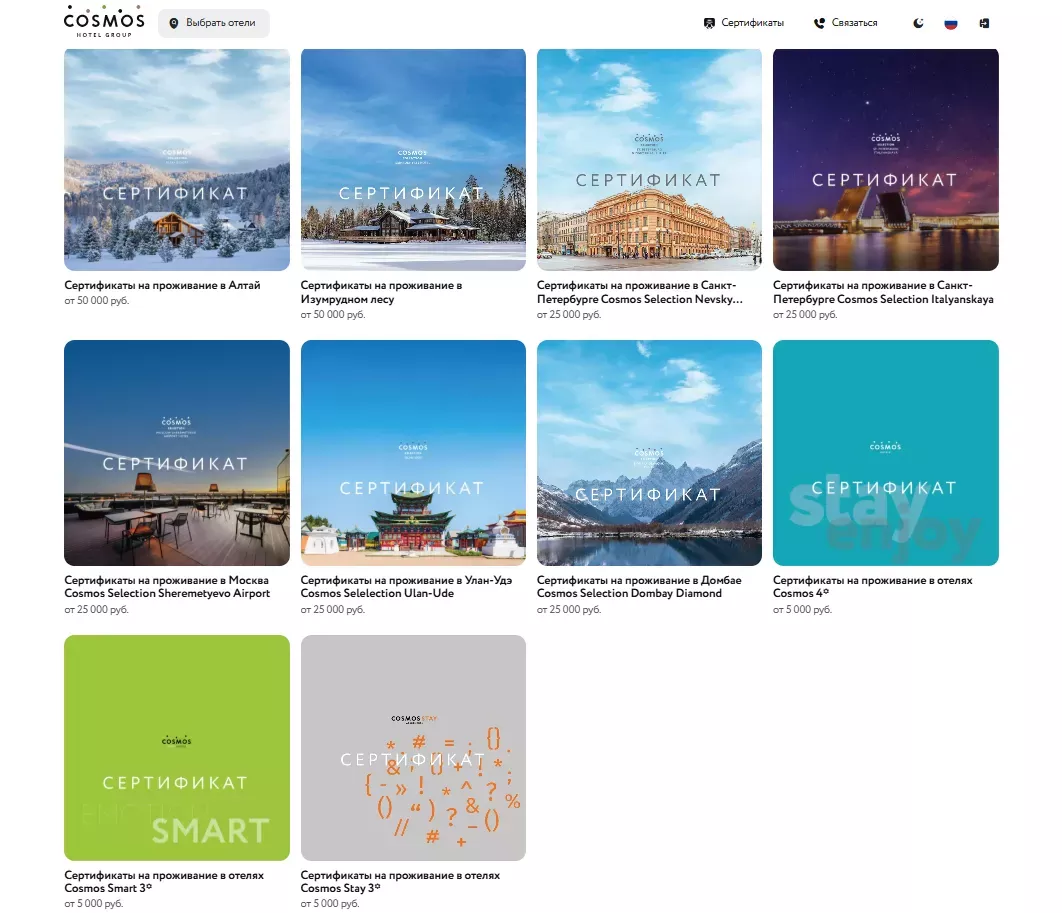Change language with the Russian flag icon
Image resolution: width=1062 pixels, height=913 pixels.
951,23
